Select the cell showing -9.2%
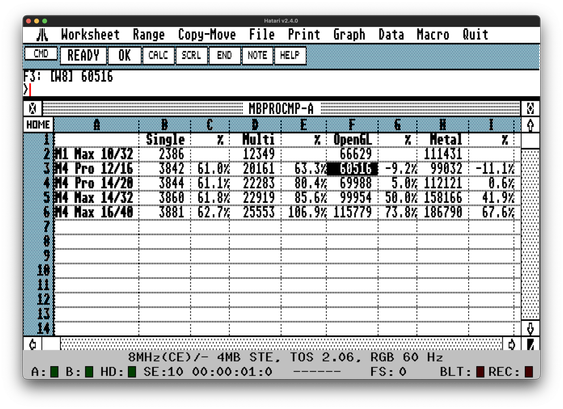 point(398,169)
